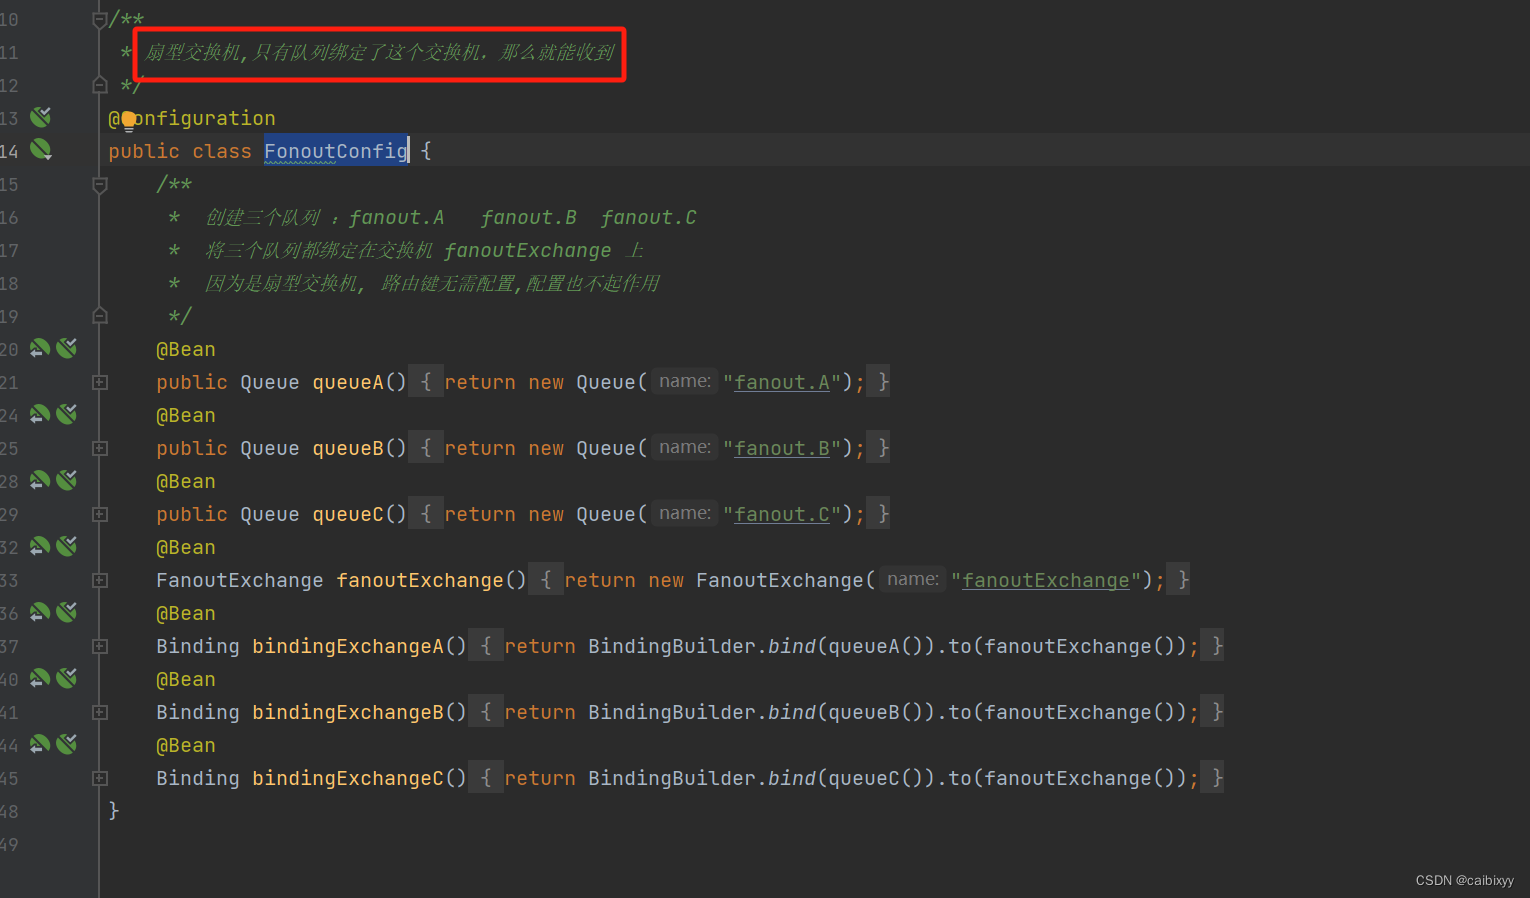Click the @Bean annotation above queueA
Screen dimensions: 1530x898
[x=186, y=349]
